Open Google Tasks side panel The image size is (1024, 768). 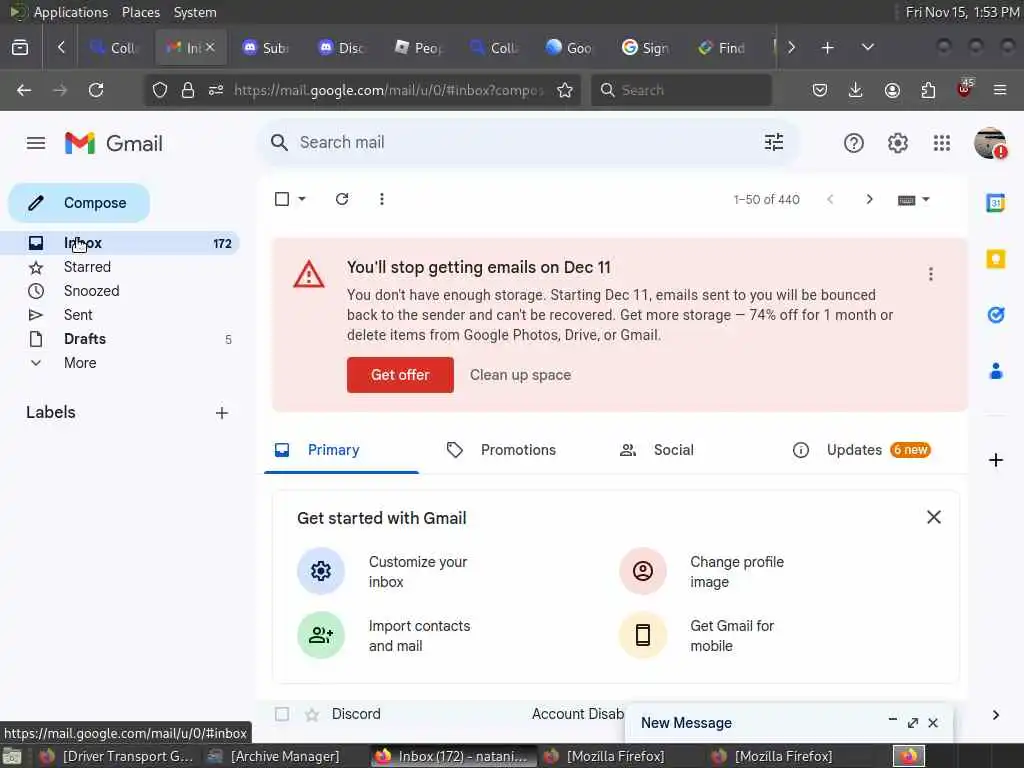coord(995,315)
